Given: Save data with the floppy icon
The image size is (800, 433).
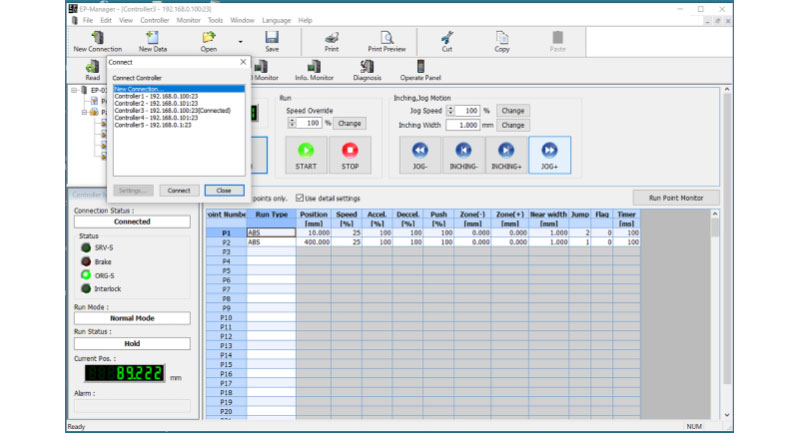Looking at the screenshot, I should 271,41.
